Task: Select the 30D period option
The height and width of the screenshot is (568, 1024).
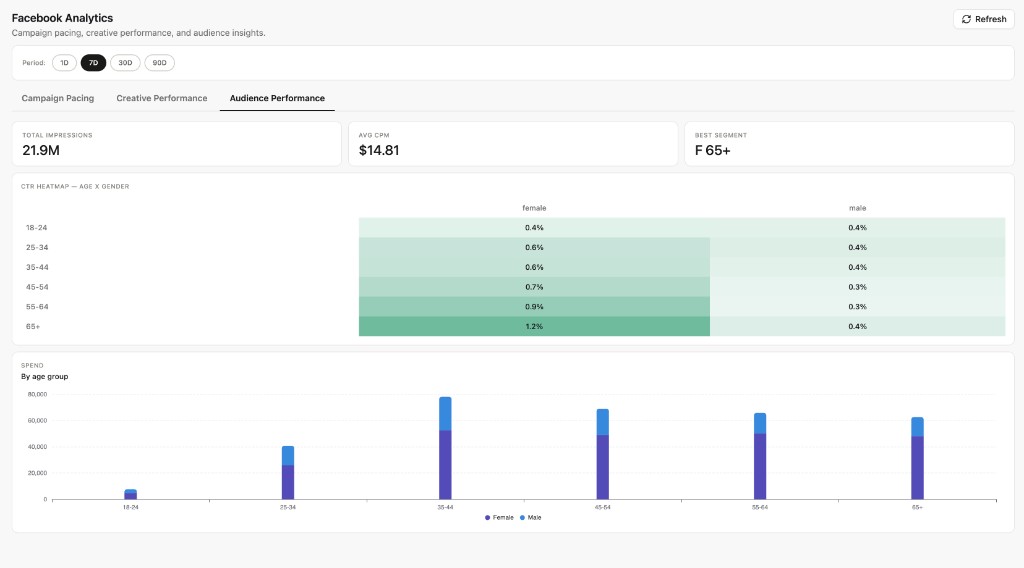Action: pos(125,63)
